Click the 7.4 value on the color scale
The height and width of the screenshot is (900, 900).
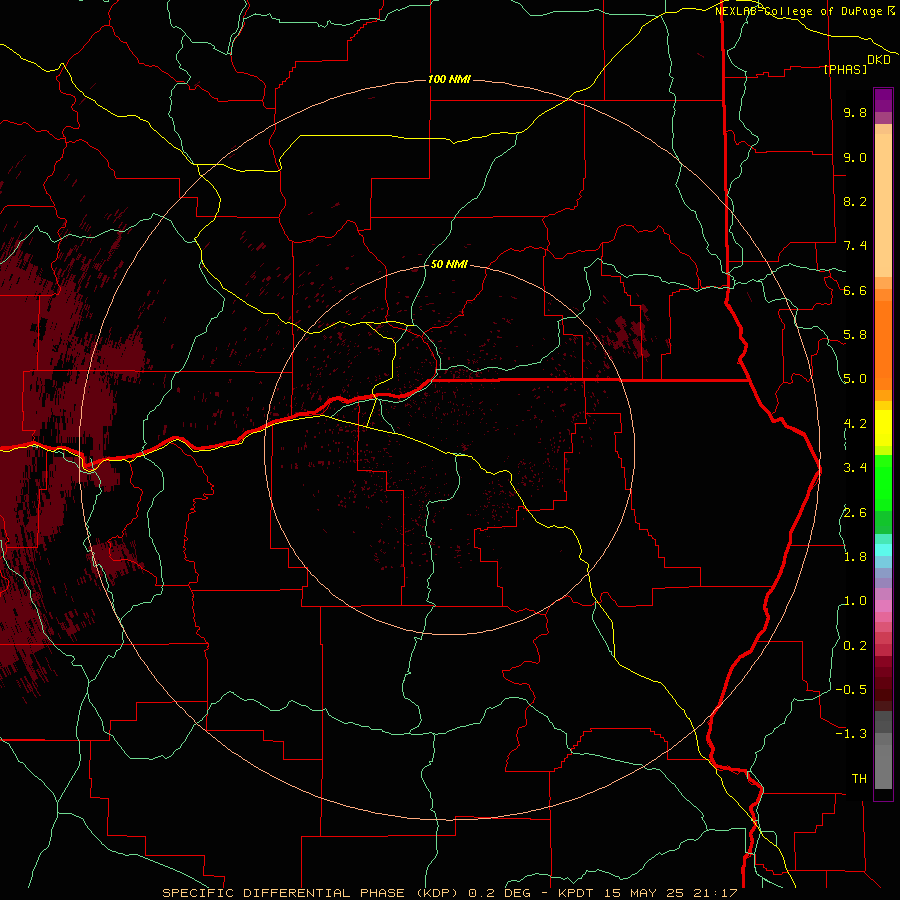[855, 246]
